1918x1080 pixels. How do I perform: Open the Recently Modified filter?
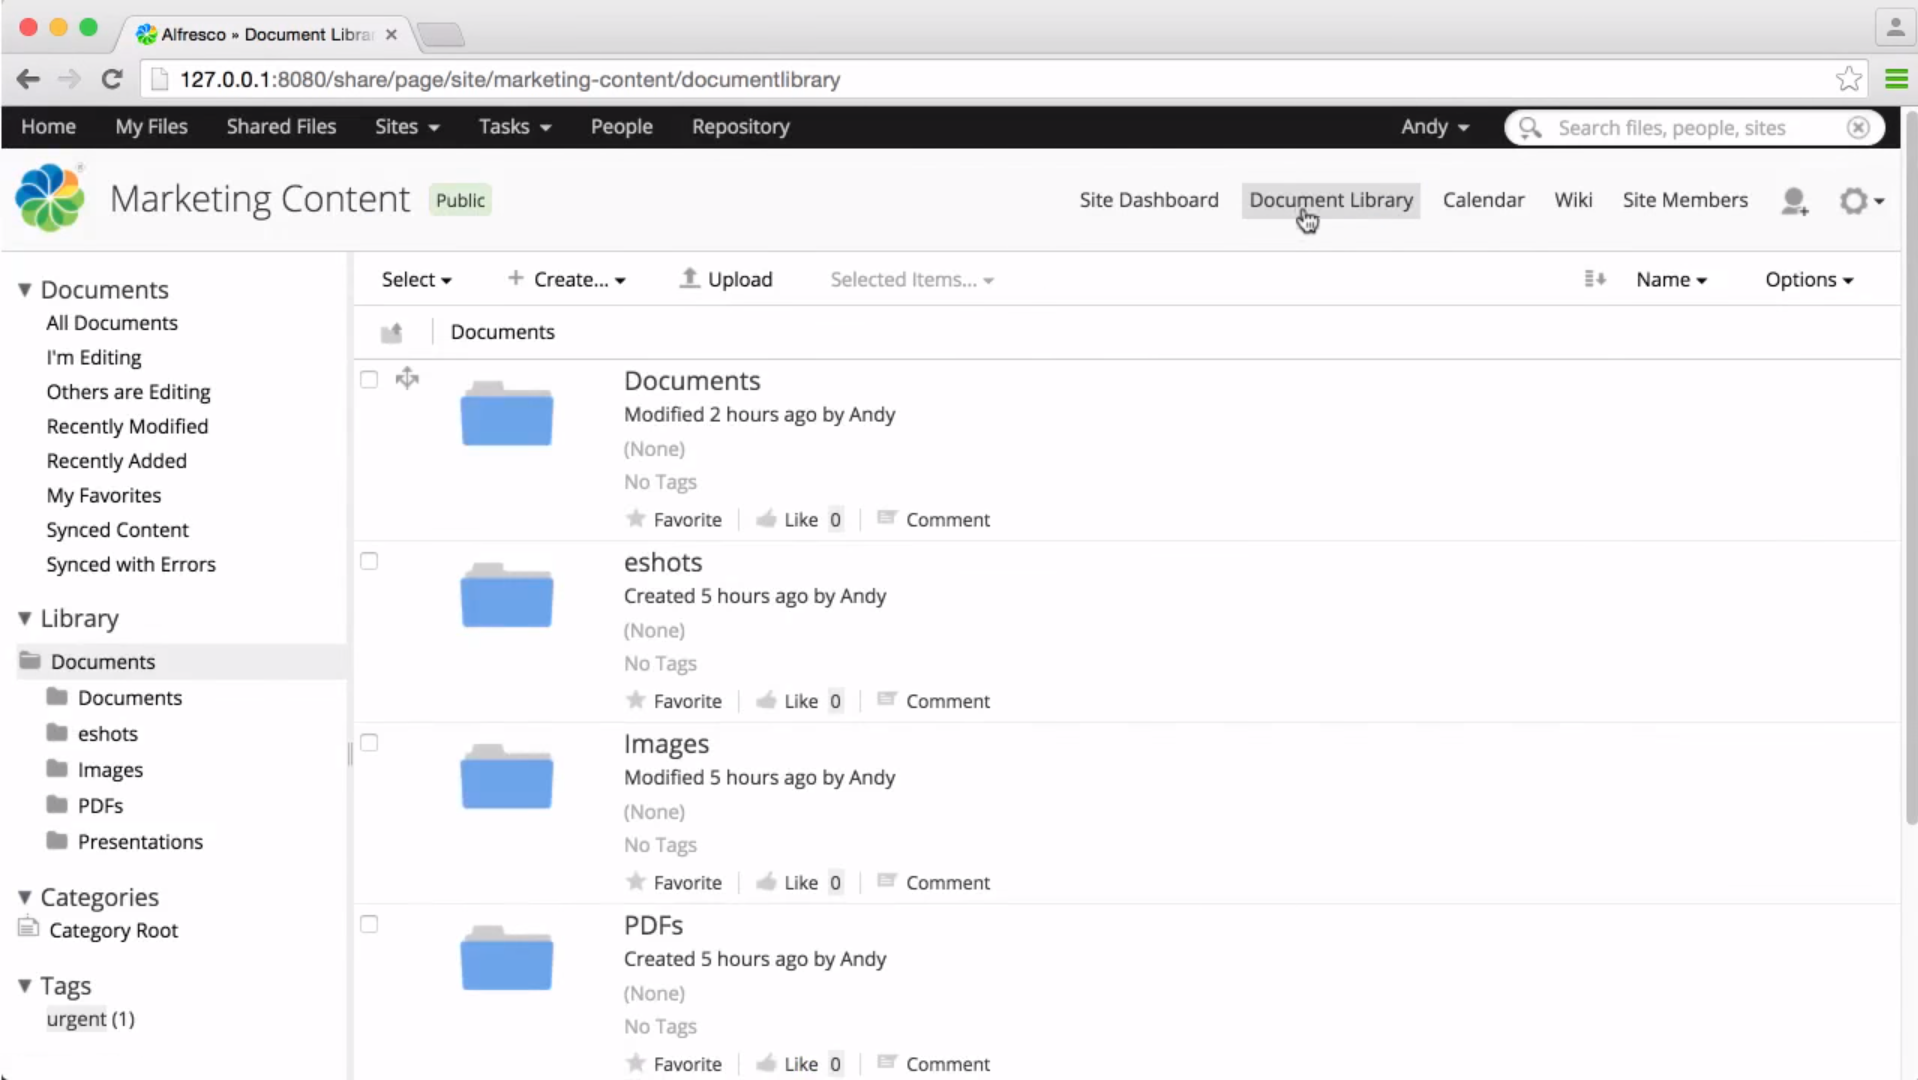click(127, 426)
